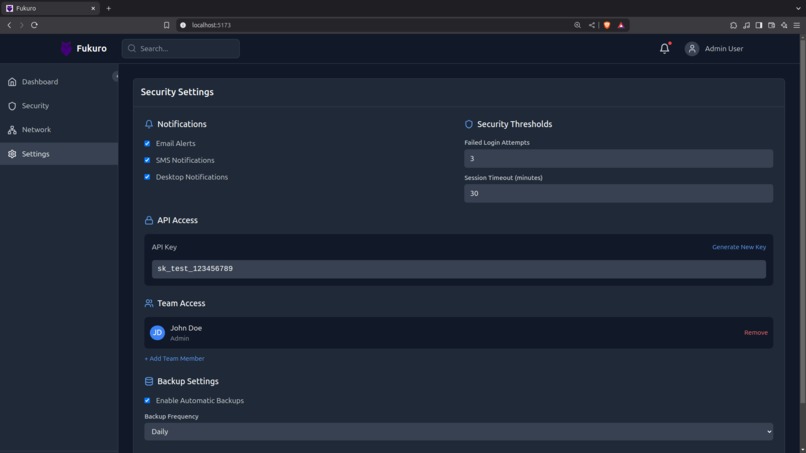Go to Network in the sidebar
806x453 pixels.
point(59,130)
